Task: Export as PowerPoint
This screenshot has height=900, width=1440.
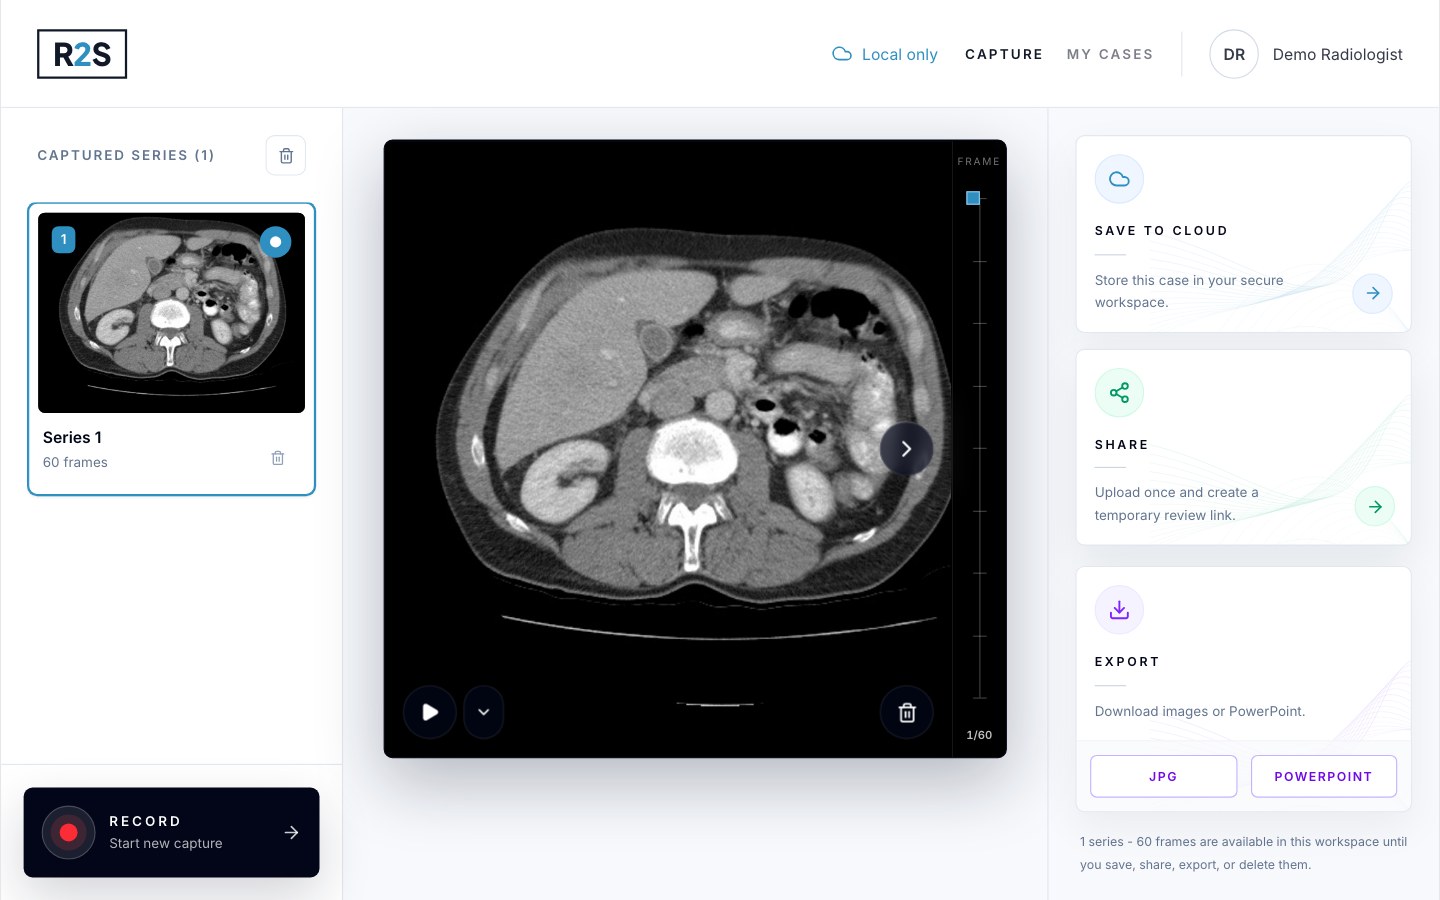Action: [x=1323, y=776]
